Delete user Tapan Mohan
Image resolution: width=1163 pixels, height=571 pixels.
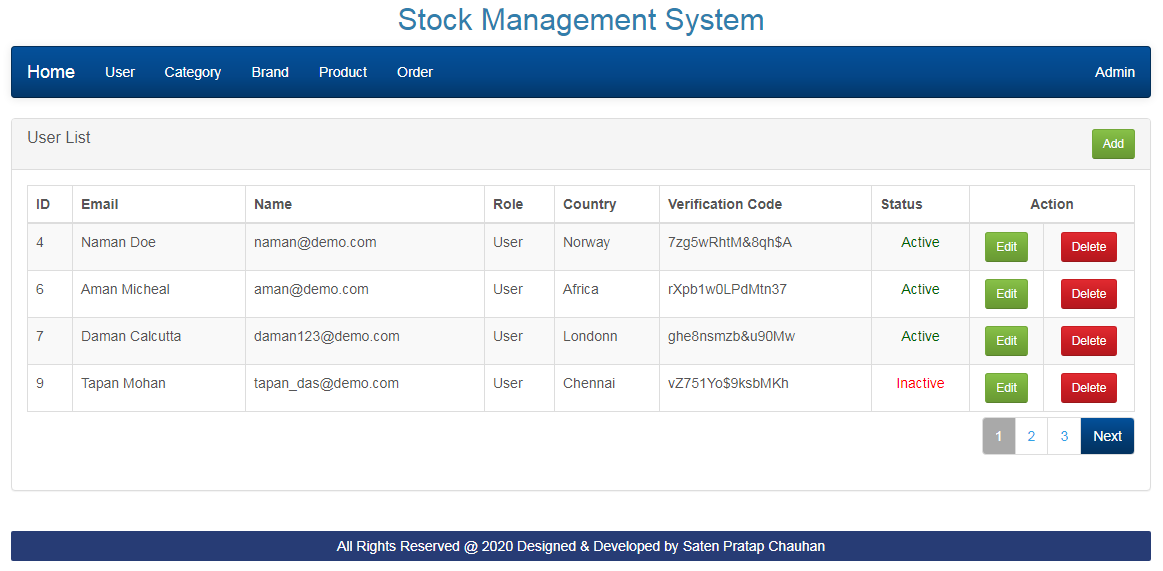[x=1089, y=388]
